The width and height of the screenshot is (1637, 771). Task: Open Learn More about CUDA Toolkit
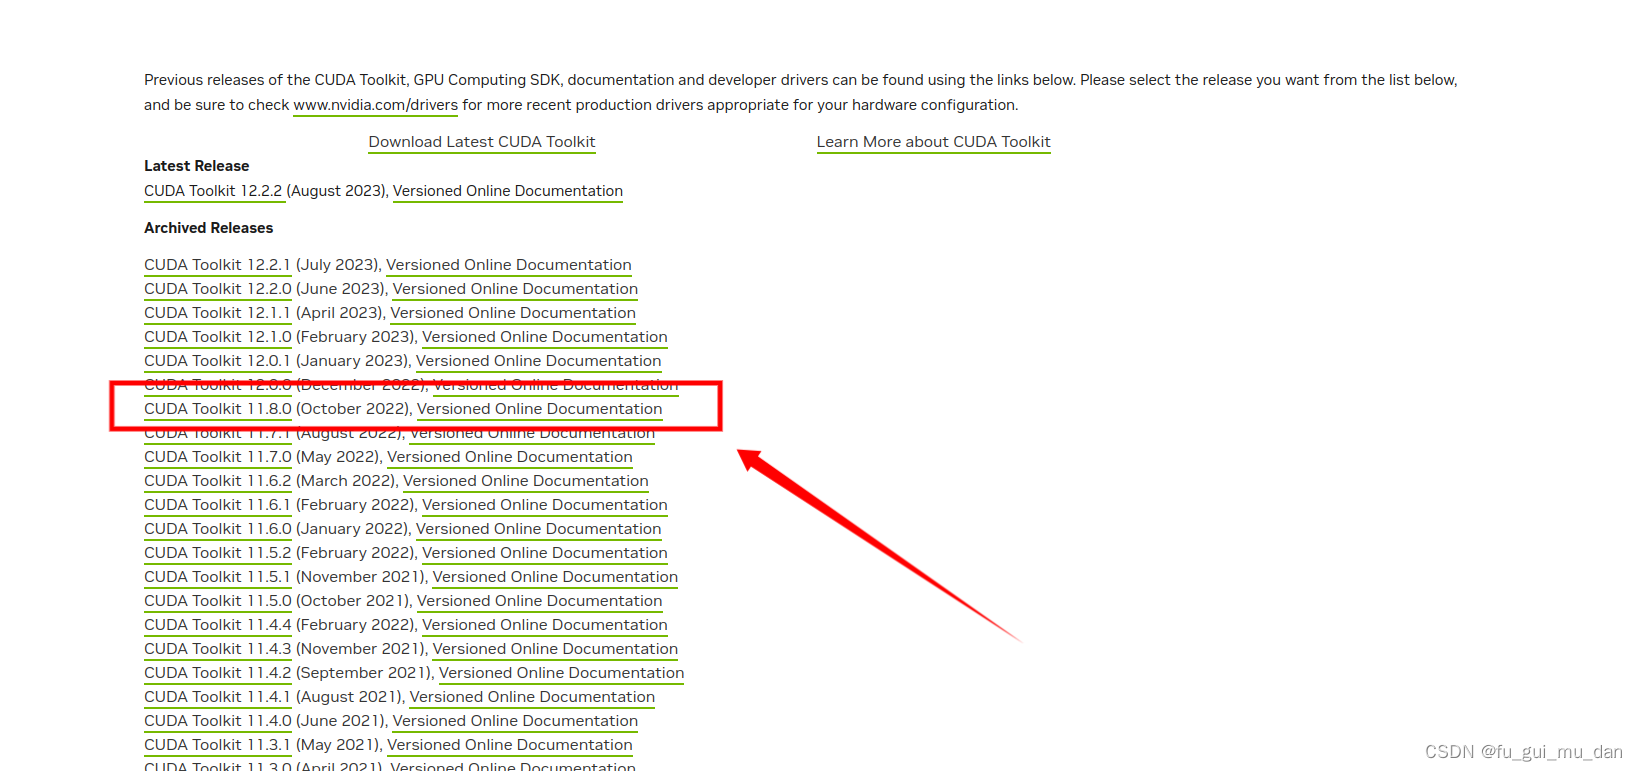[x=933, y=142]
